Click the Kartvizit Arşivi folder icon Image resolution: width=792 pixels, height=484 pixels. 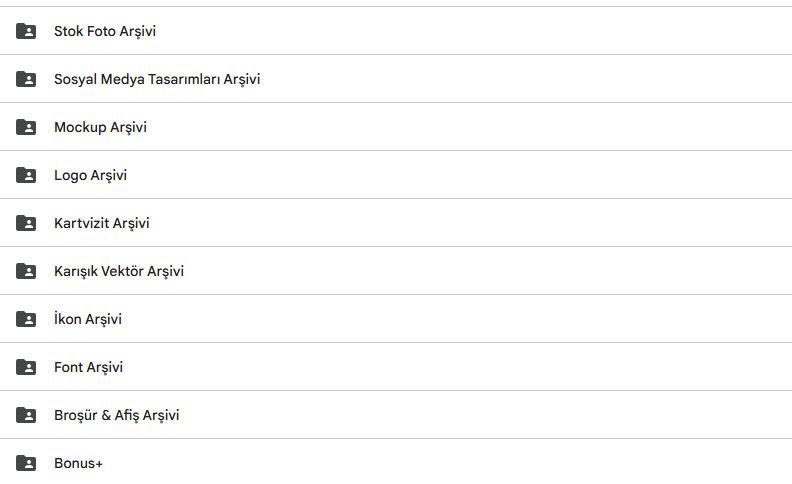[x=26, y=223]
